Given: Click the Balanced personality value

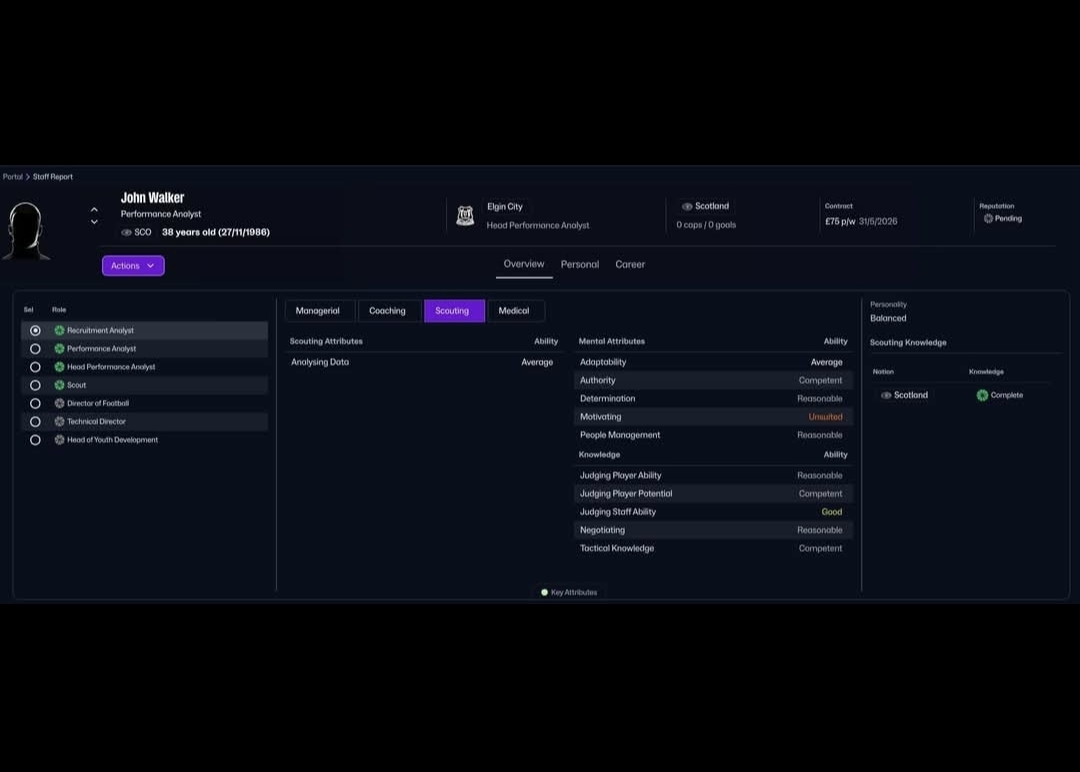Looking at the screenshot, I should coord(888,318).
